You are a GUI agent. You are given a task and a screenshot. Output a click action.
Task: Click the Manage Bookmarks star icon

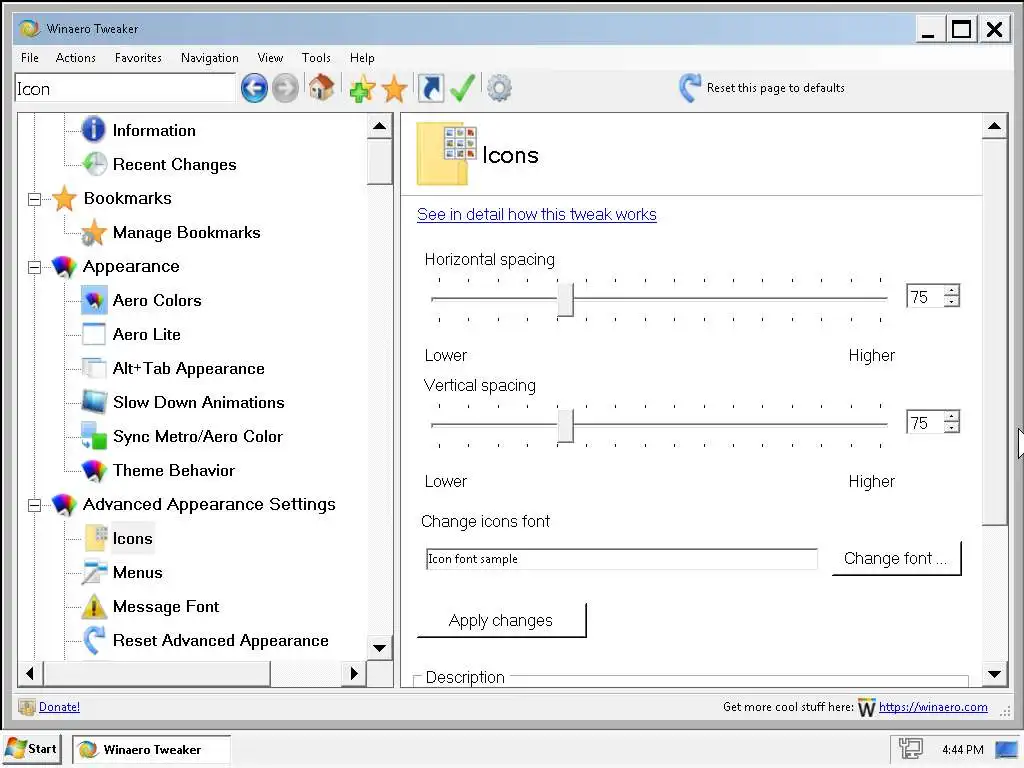(94, 232)
